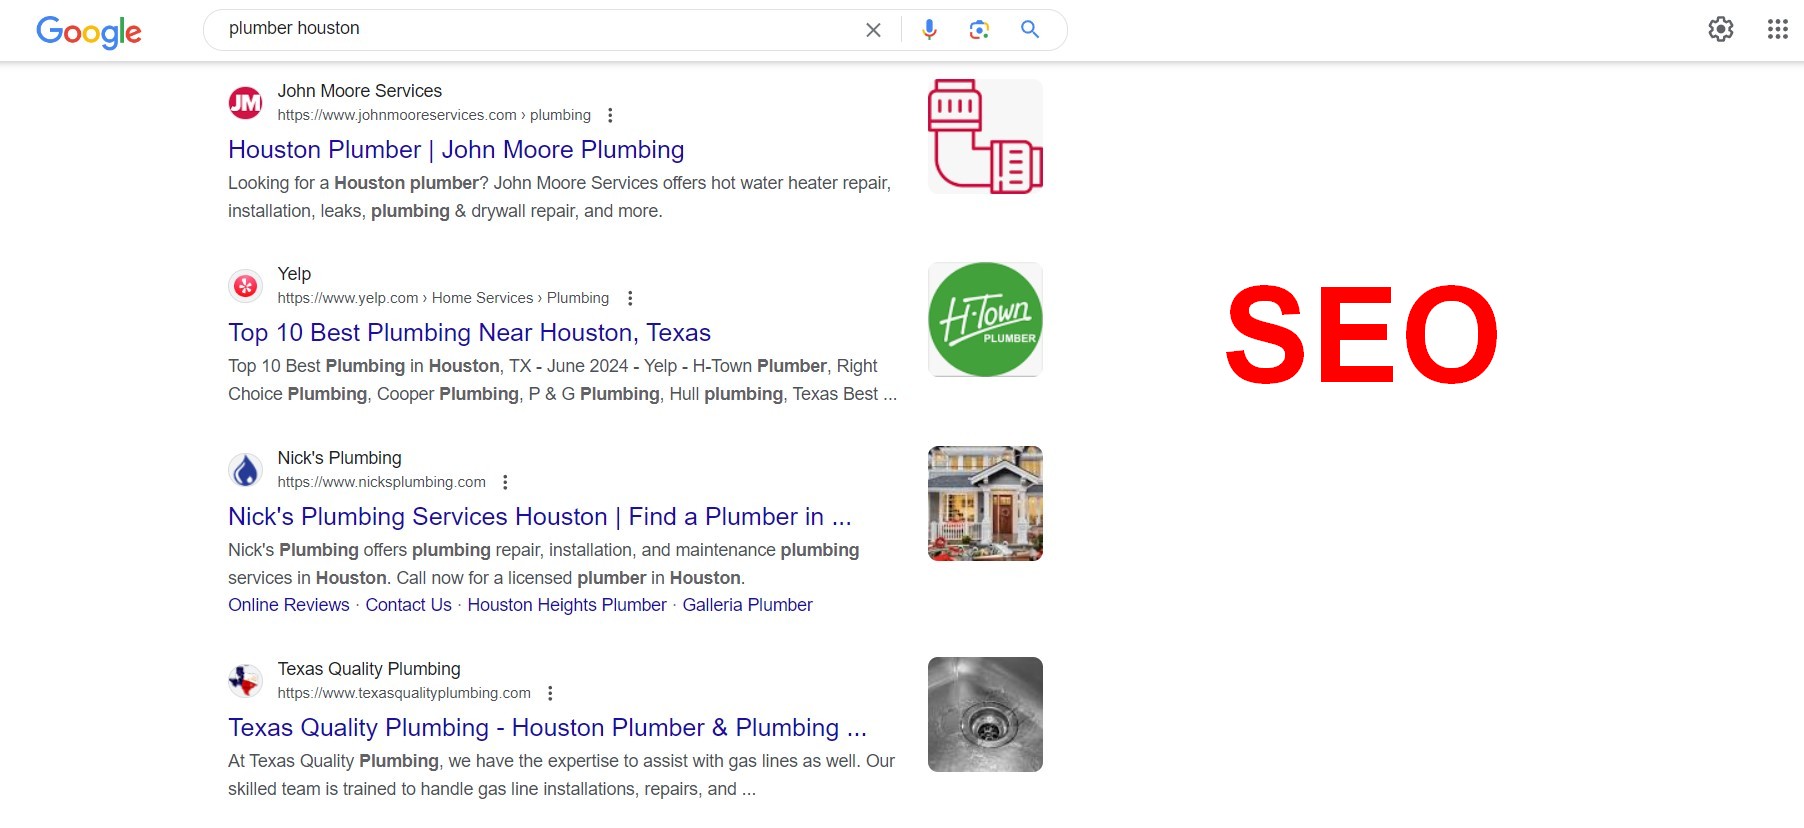Open the Google apps grid
1804x828 pixels.
(1777, 29)
